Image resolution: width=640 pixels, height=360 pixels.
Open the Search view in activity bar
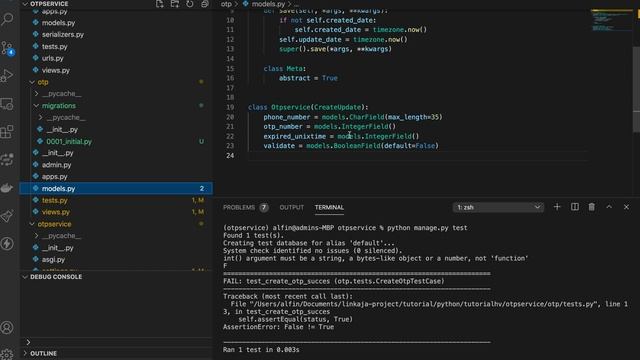point(7,18)
